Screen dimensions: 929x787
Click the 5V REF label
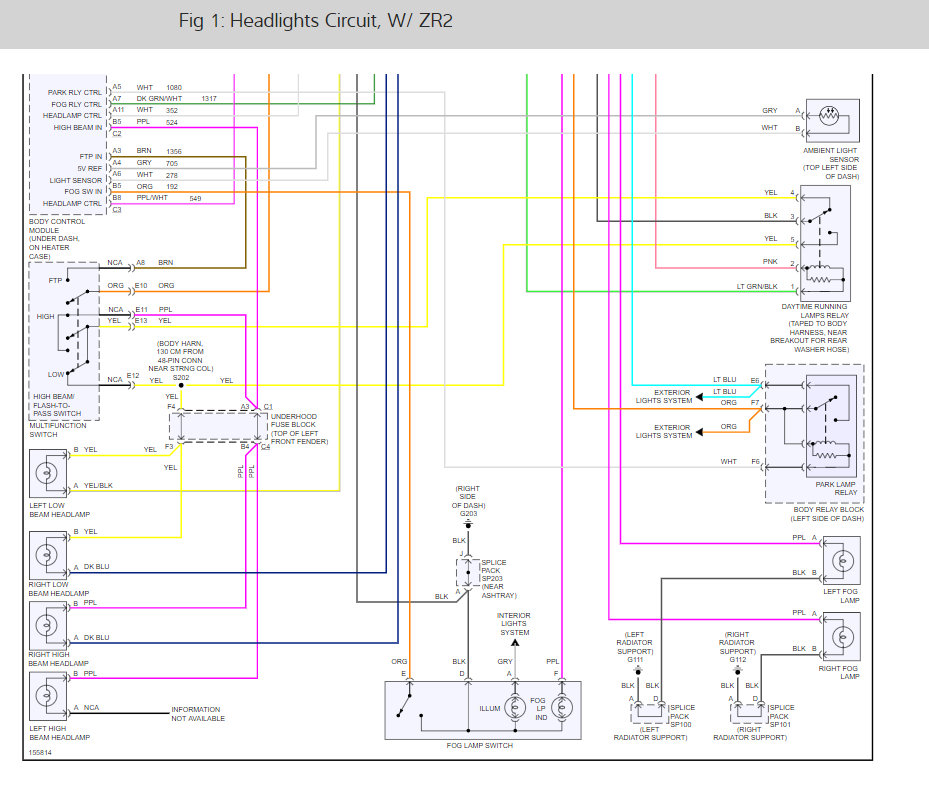pyautogui.click(x=89, y=168)
